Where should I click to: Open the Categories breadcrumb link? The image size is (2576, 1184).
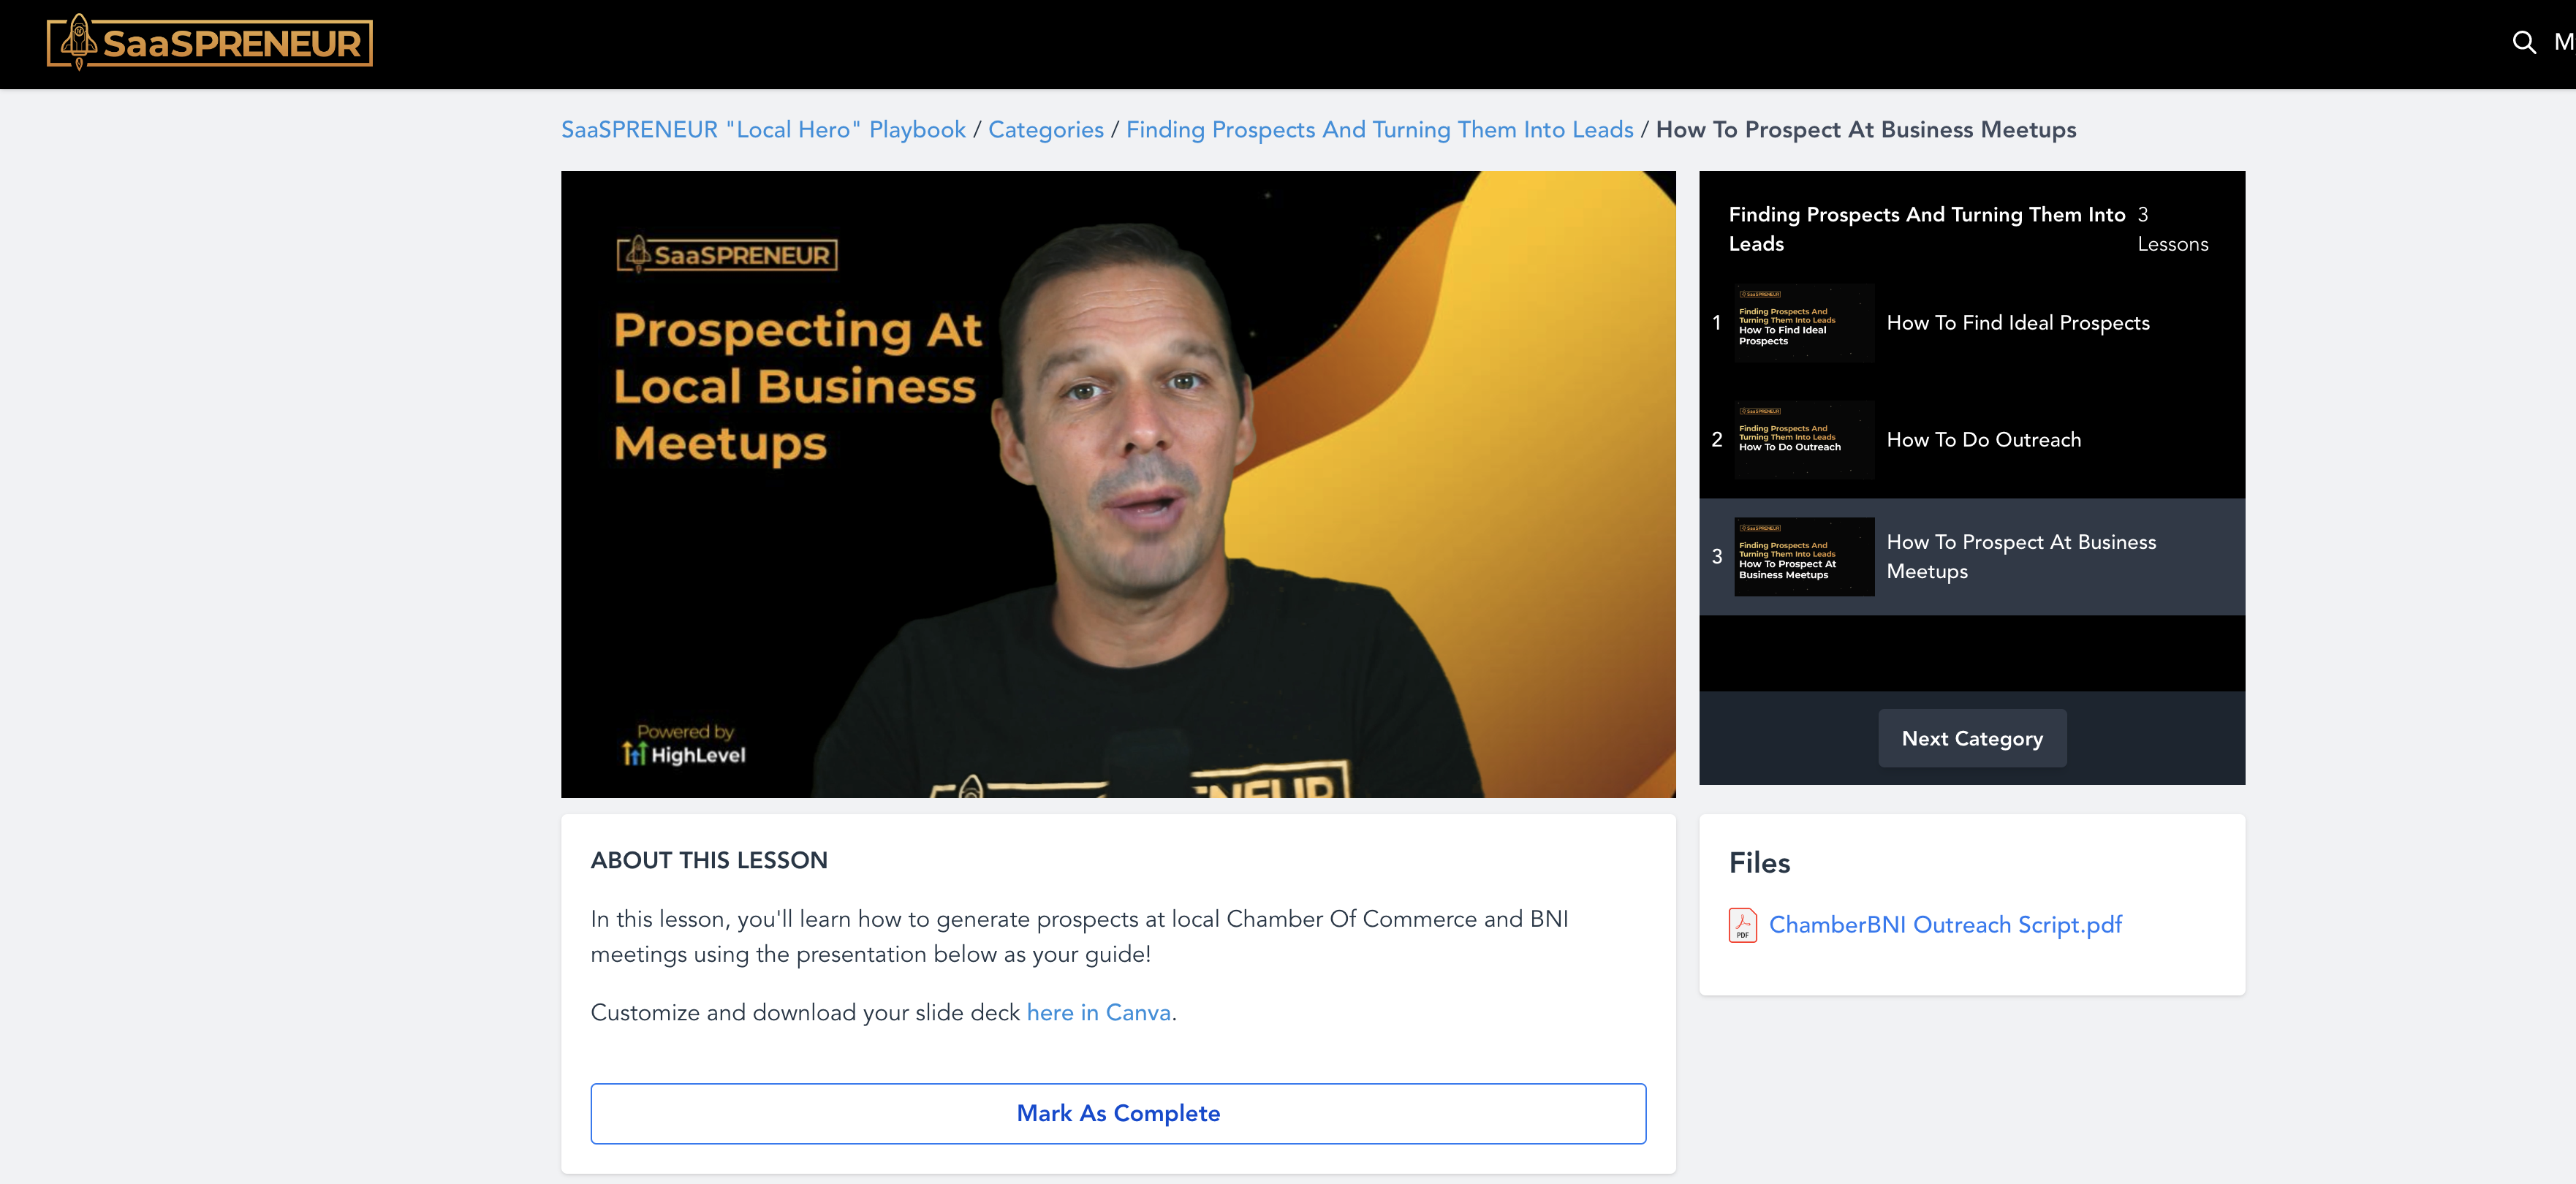[1046, 129]
